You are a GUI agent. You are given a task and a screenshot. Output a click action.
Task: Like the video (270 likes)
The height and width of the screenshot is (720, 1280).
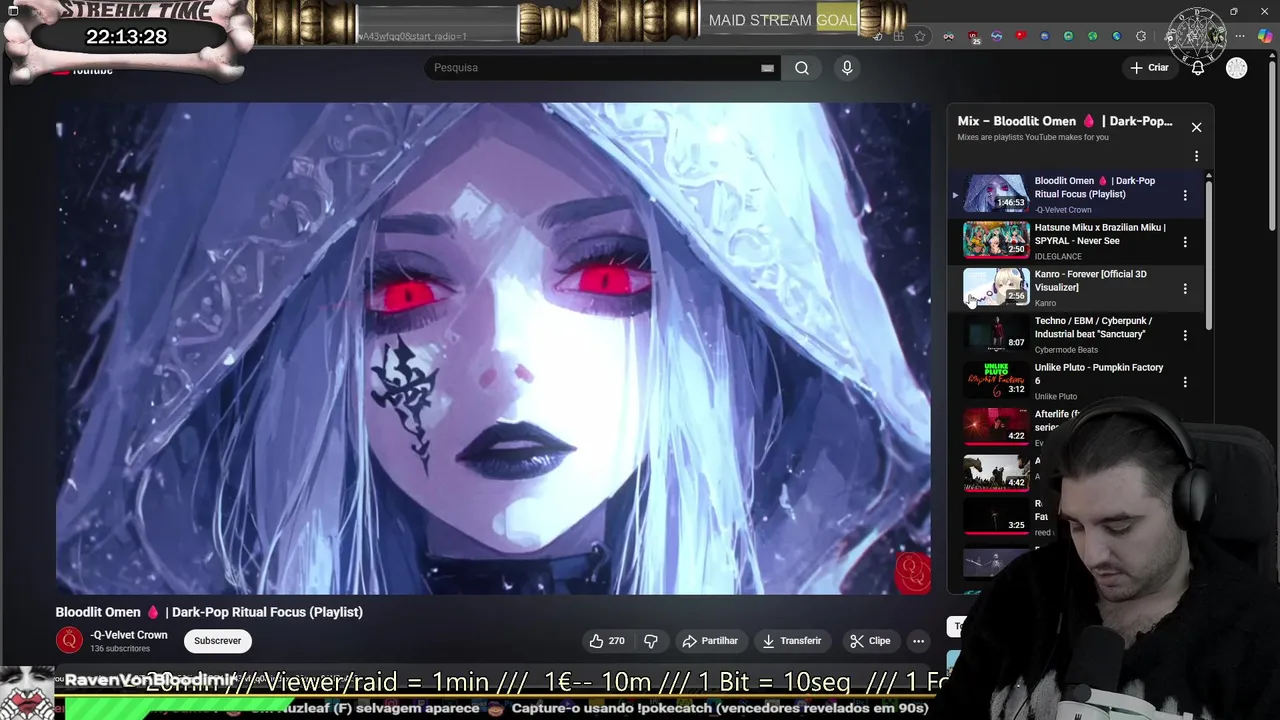pyautogui.click(x=607, y=641)
